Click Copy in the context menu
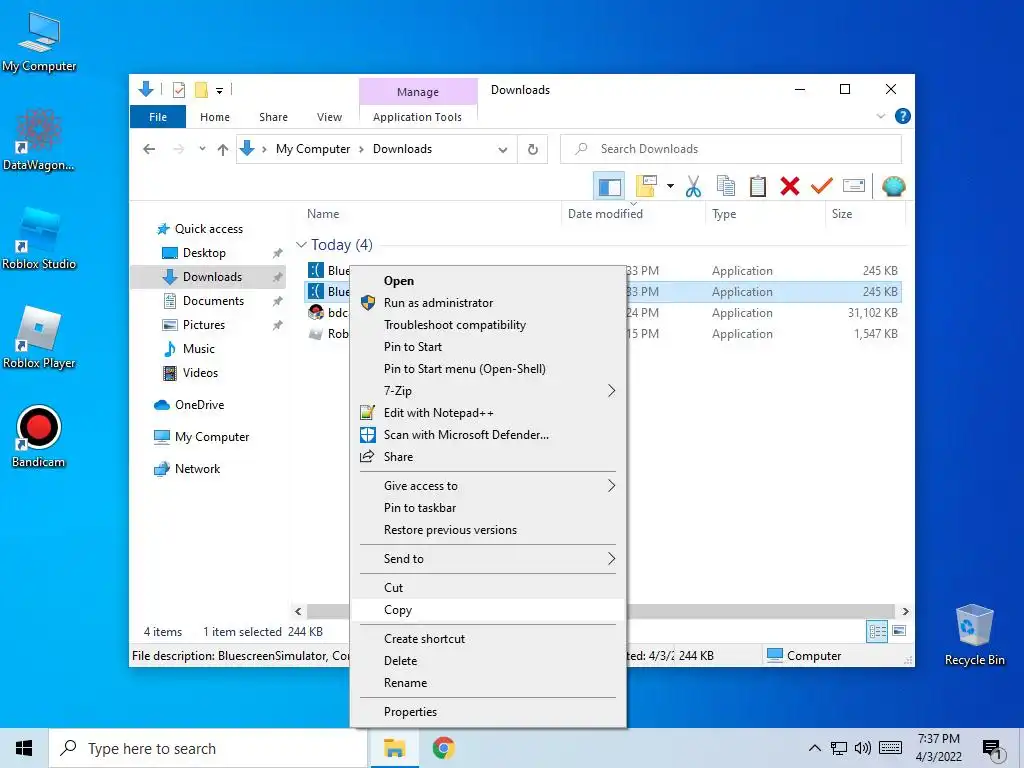1024x768 pixels. click(488, 610)
